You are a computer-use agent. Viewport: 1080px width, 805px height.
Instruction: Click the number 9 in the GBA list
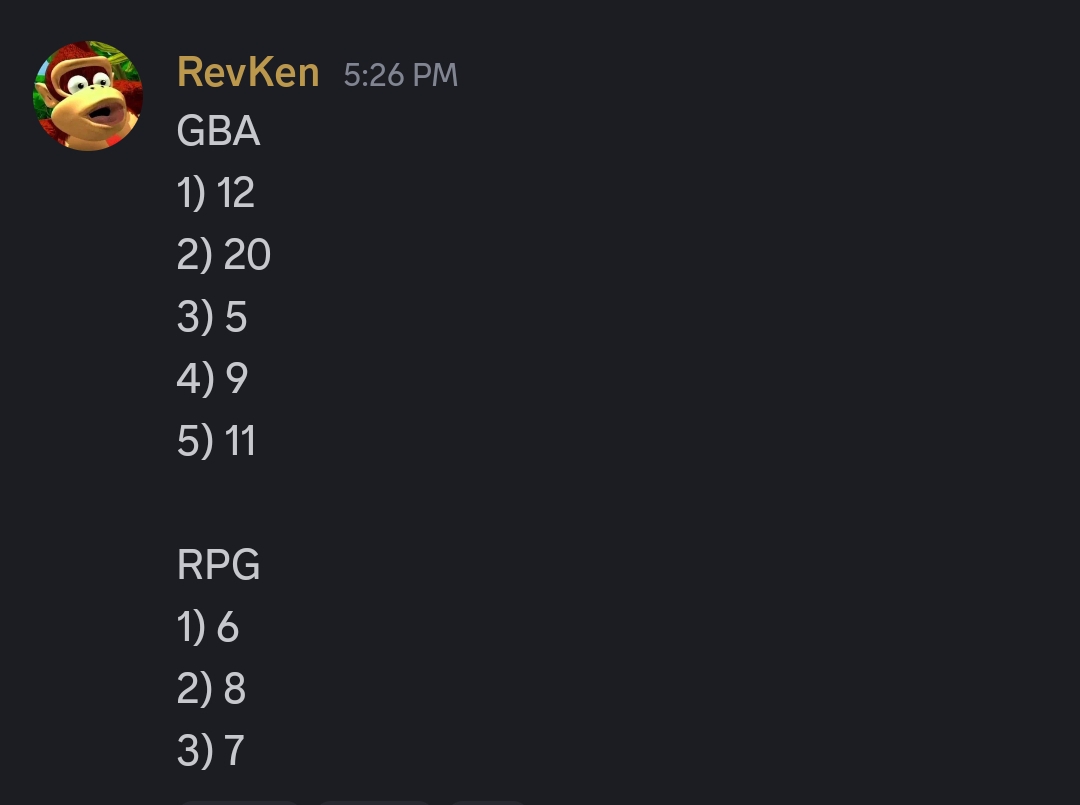pyautogui.click(x=237, y=379)
